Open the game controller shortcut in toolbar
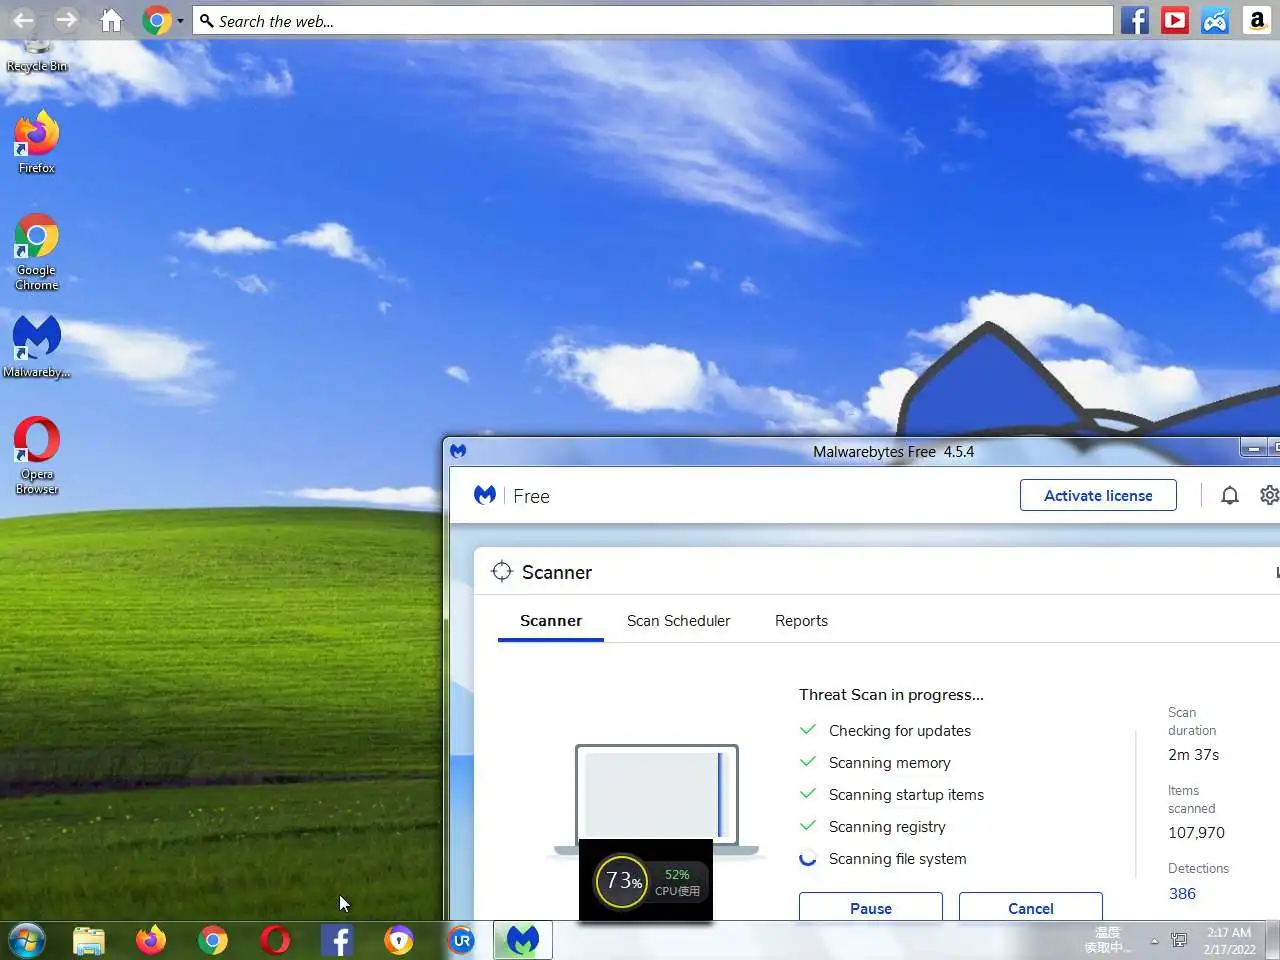This screenshot has height=960, width=1280. [x=1215, y=20]
